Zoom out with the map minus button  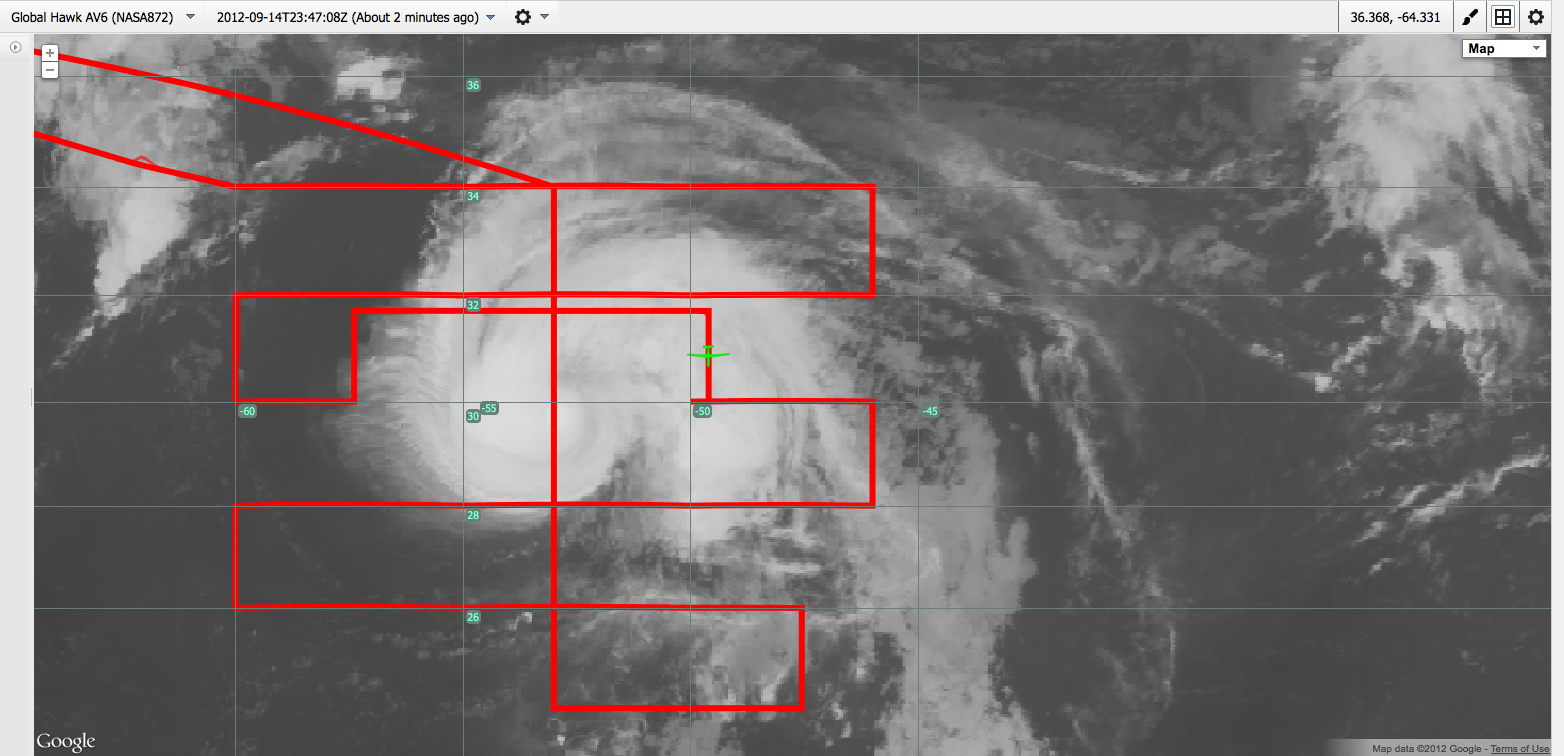(x=50, y=70)
